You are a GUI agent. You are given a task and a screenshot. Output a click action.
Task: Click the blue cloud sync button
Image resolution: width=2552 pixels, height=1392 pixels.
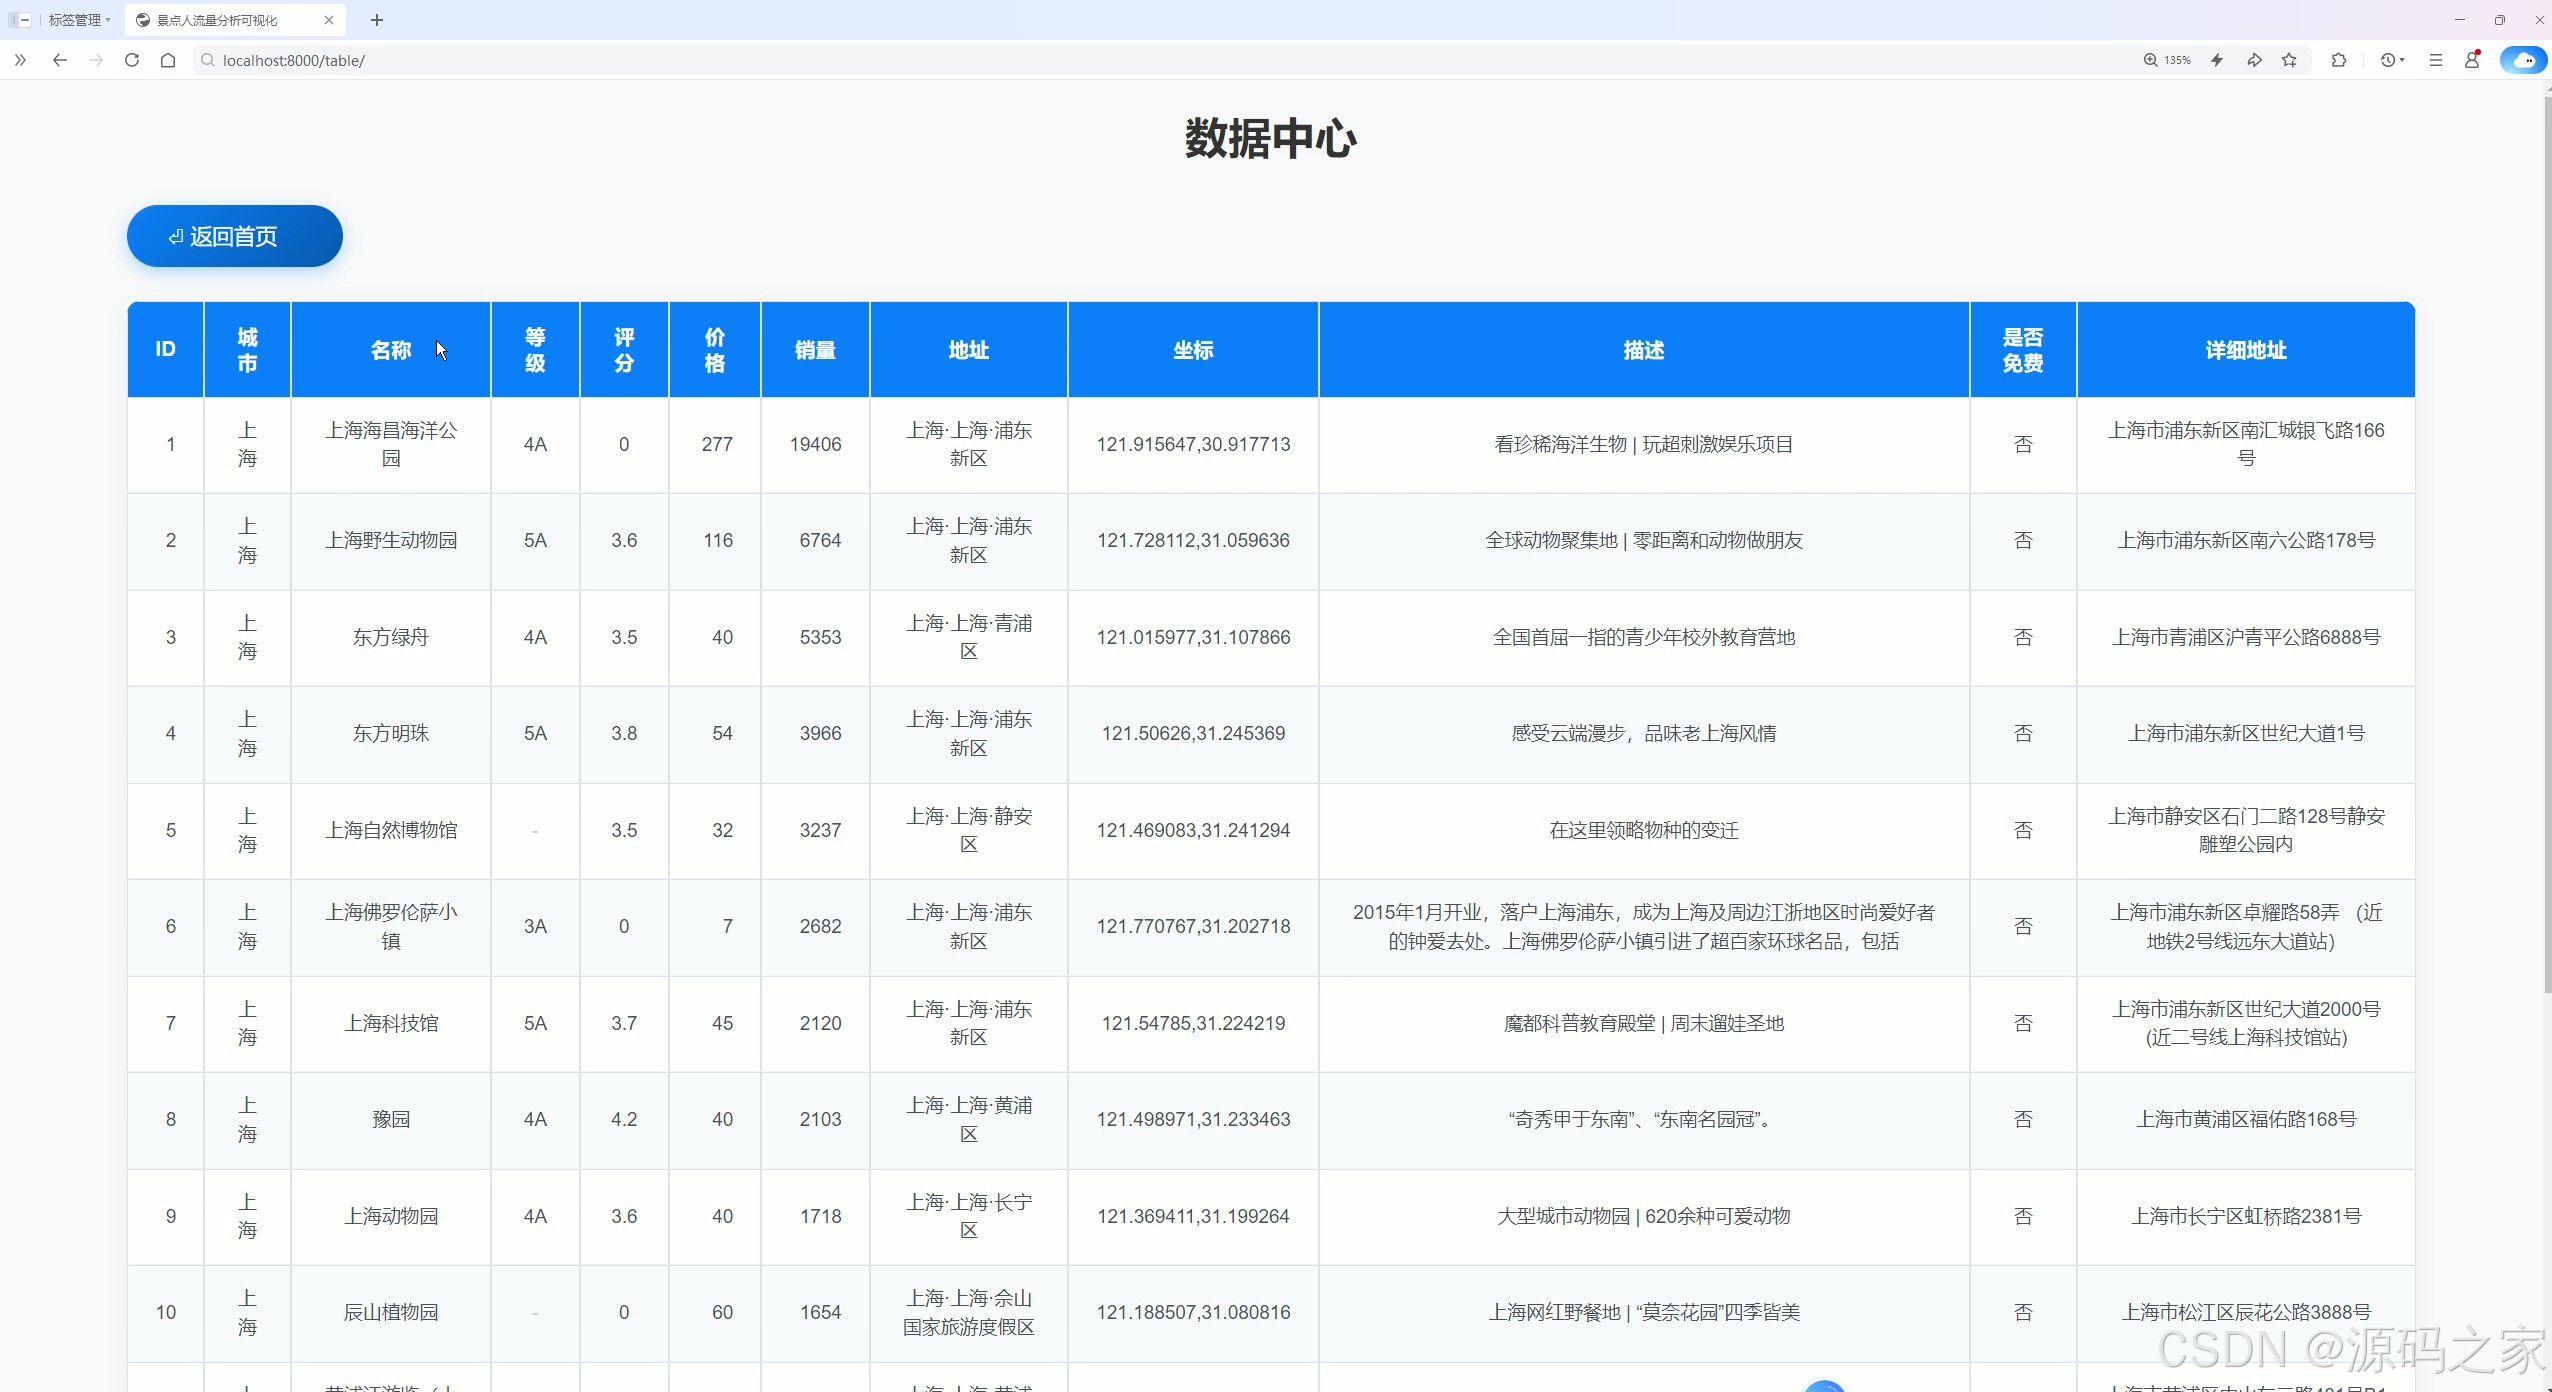pyautogui.click(x=2521, y=60)
